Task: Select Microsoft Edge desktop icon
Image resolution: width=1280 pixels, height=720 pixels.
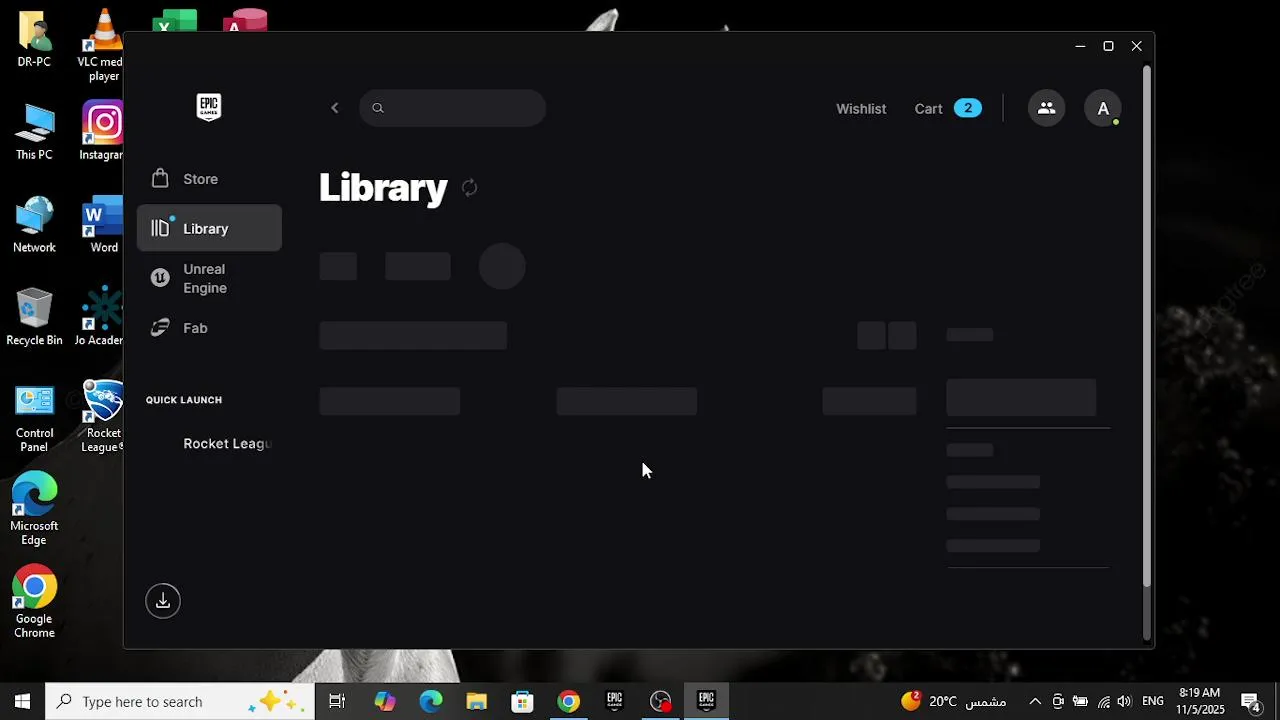Action: [34, 509]
